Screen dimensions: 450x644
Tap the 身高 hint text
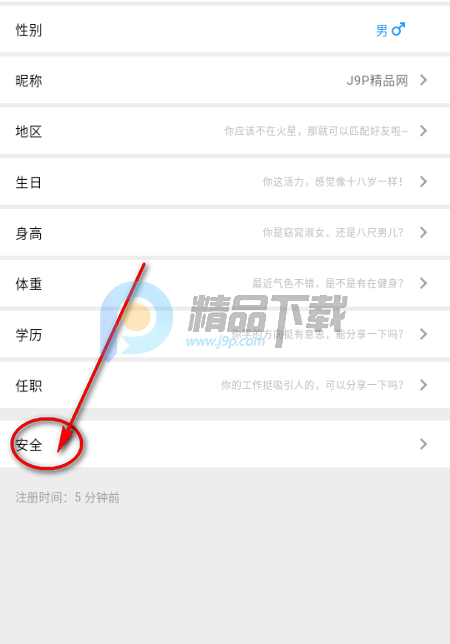pyautogui.click(x=333, y=232)
